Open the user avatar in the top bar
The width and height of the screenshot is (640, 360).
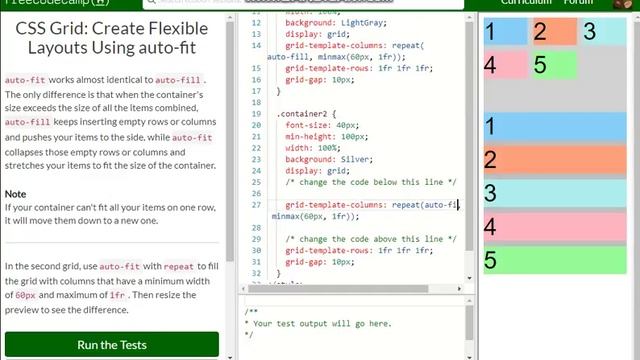pyautogui.click(x=623, y=3)
